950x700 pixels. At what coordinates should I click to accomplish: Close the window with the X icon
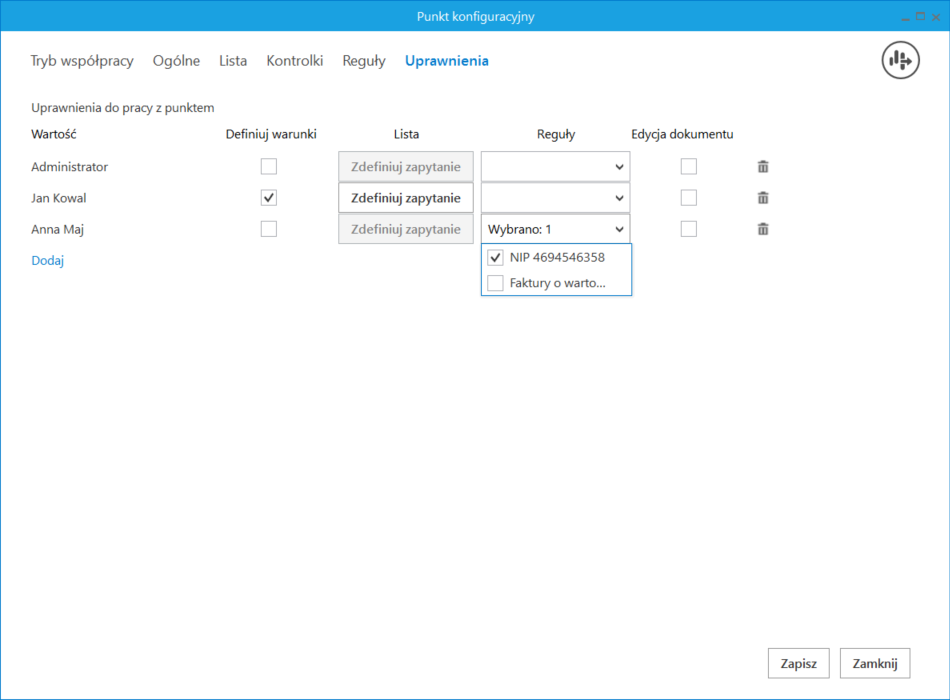point(936,17)
